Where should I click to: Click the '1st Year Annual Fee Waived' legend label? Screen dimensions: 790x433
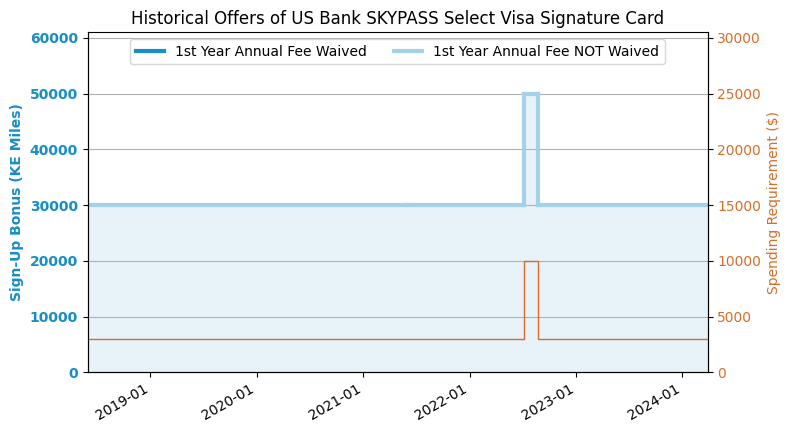click(x=271, y=51)
